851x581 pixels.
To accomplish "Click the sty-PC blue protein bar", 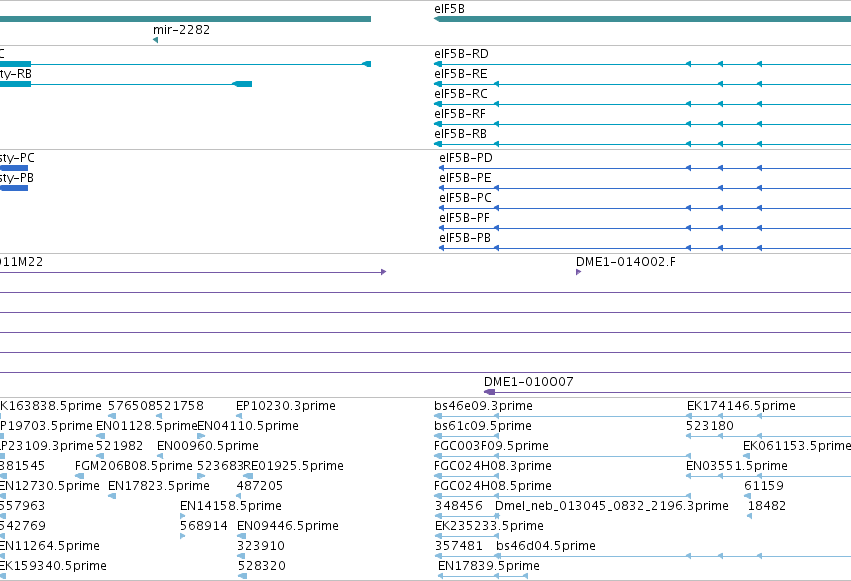I will (14, 168).
